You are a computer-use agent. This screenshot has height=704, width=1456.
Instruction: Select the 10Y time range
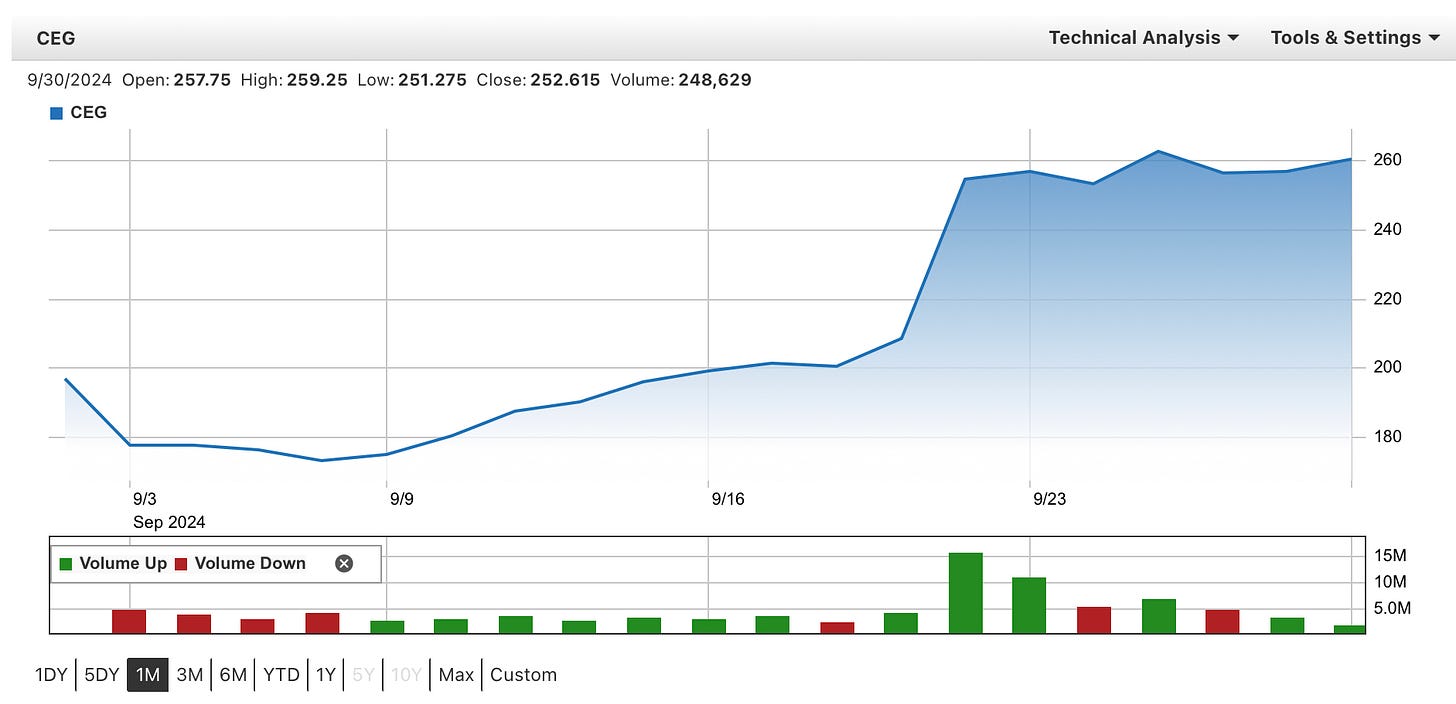[x=406, y=675]
